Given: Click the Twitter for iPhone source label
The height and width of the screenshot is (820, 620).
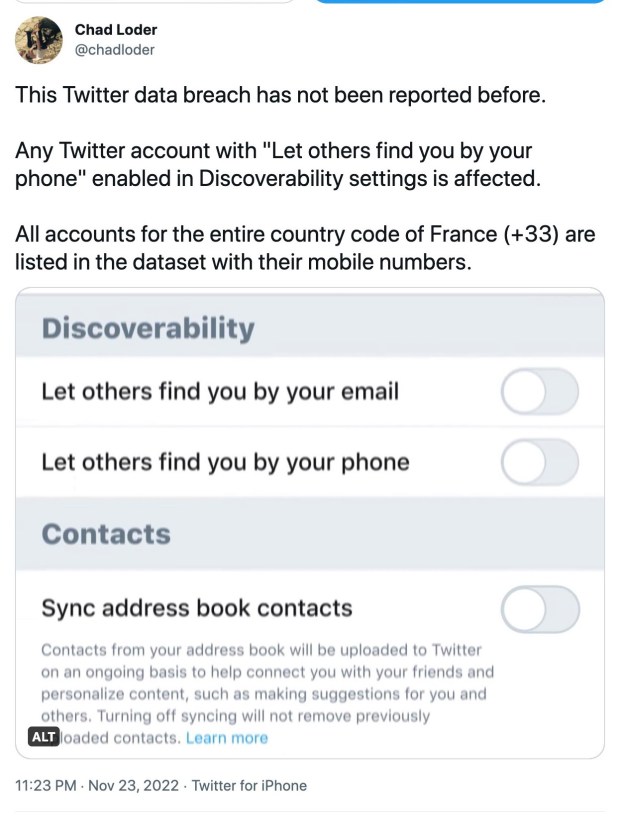Looking at the screenshot, I should point(249,785).
